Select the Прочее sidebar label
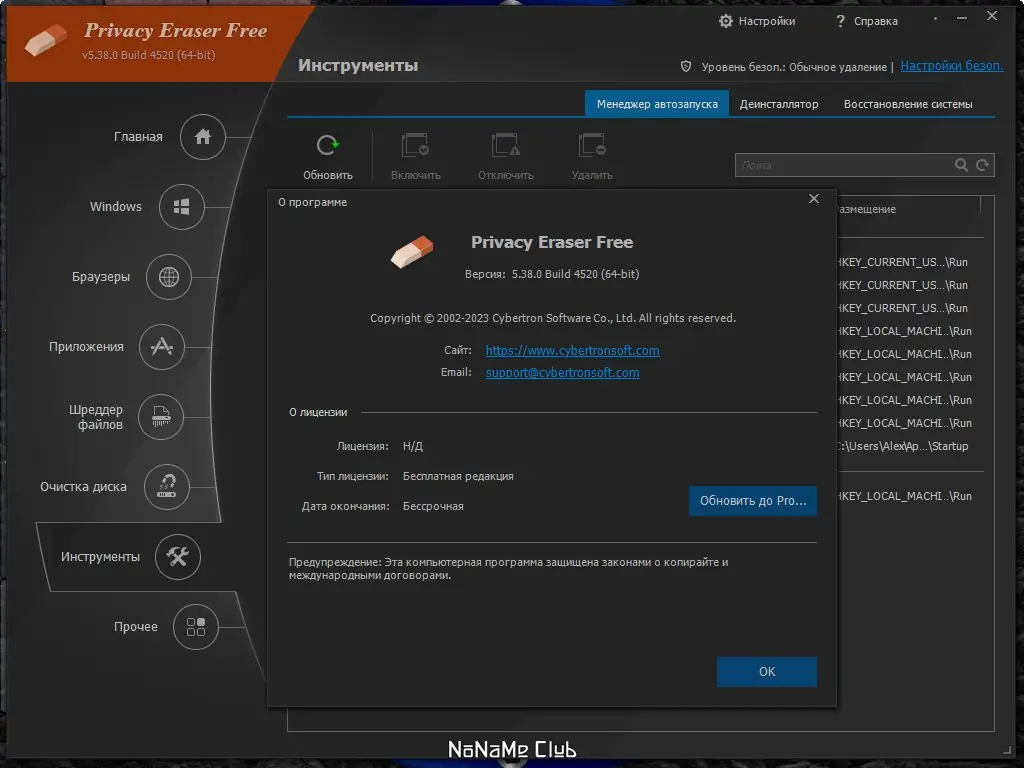Viewport: 1024px width, 768px height. click(136, 627)
